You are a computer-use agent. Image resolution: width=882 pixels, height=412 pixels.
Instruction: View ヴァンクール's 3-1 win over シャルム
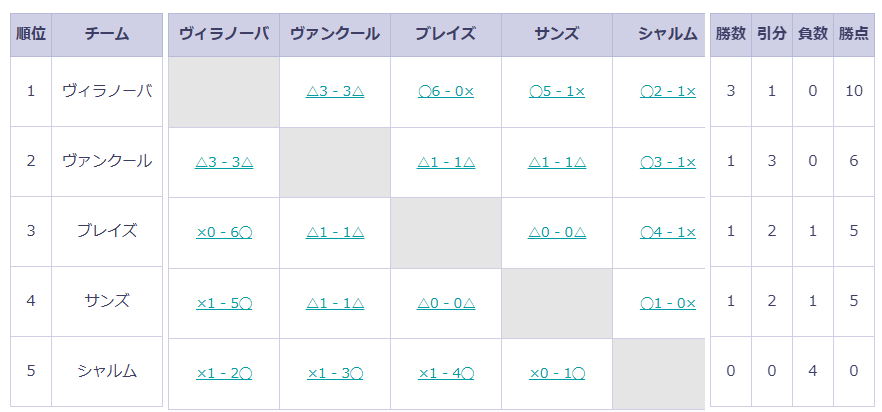tap(668, 161)
